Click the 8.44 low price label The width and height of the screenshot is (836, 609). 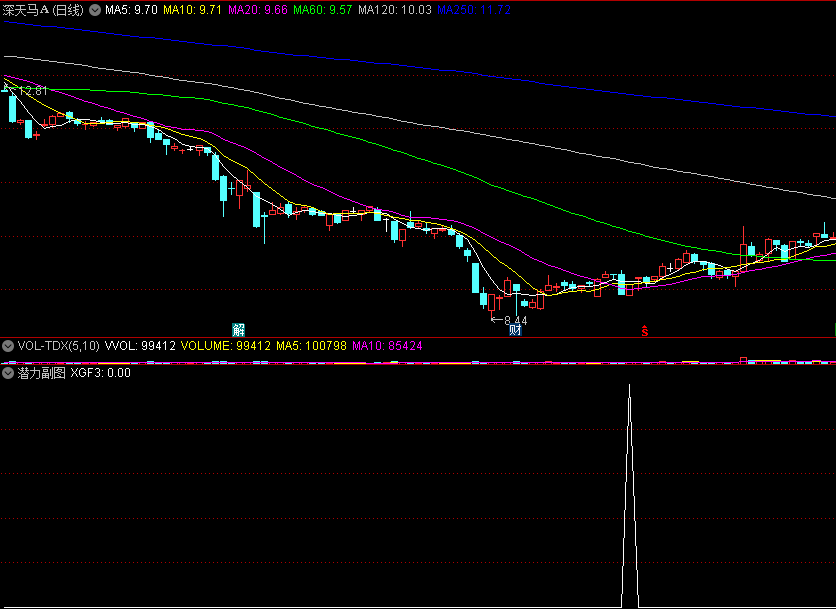(515, 320)
